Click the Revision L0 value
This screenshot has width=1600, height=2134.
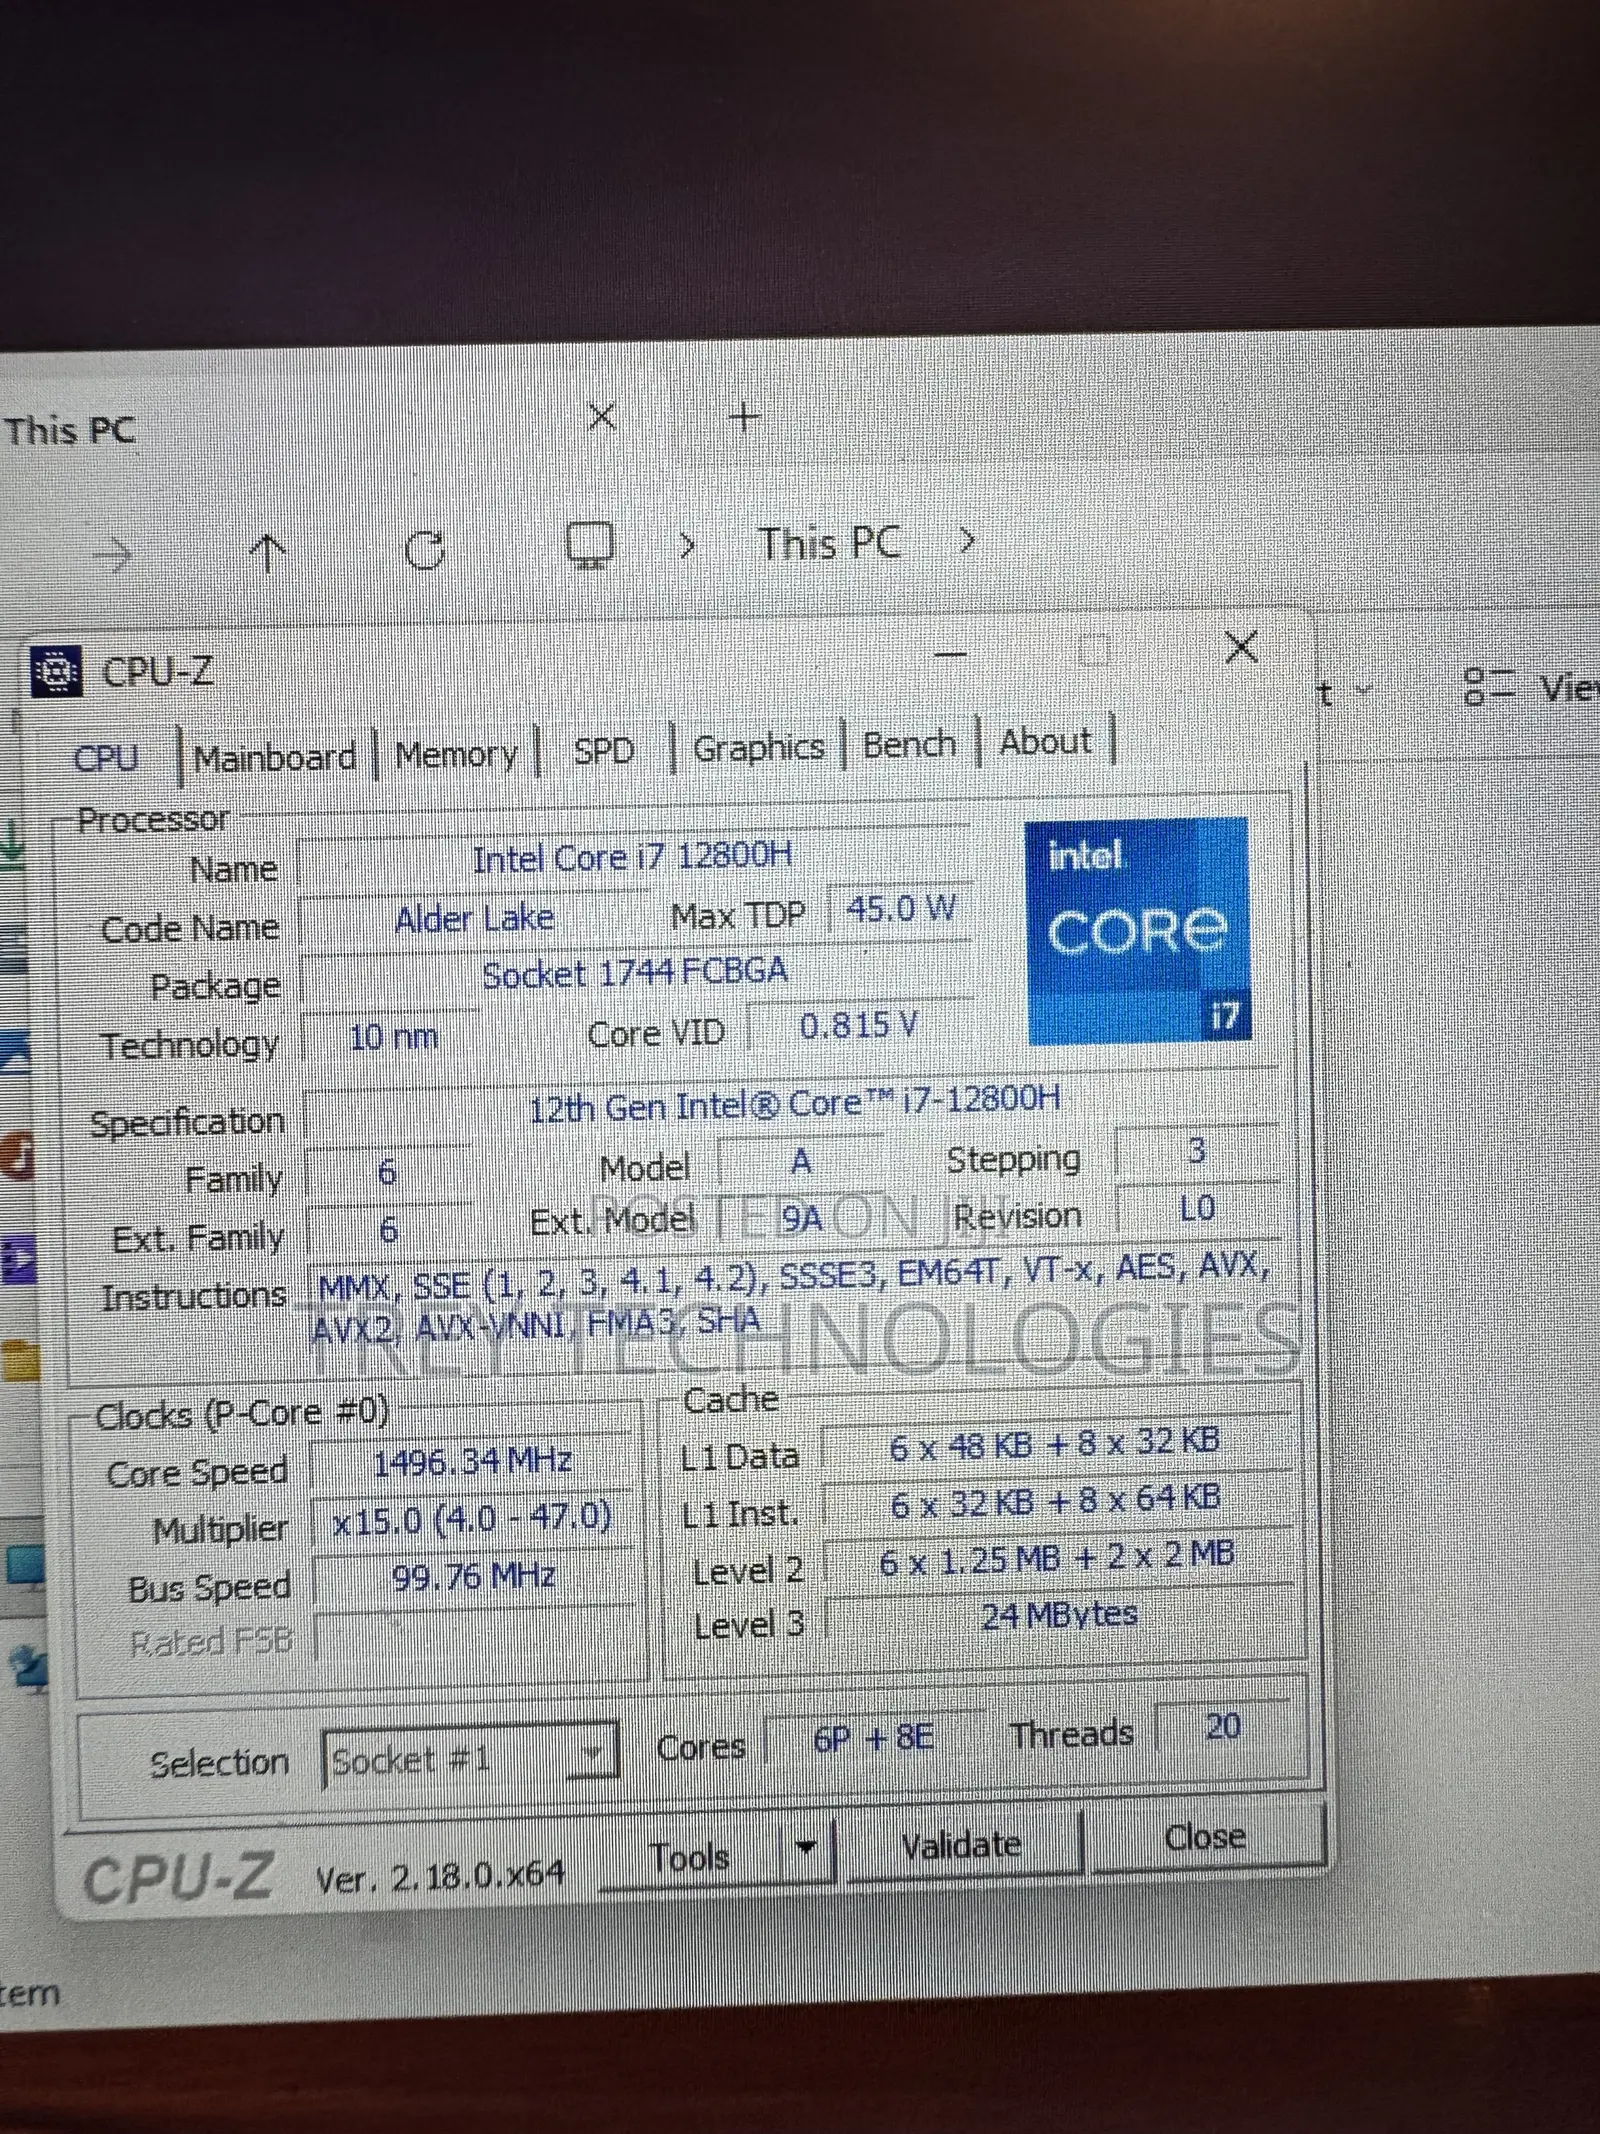1197,1210
